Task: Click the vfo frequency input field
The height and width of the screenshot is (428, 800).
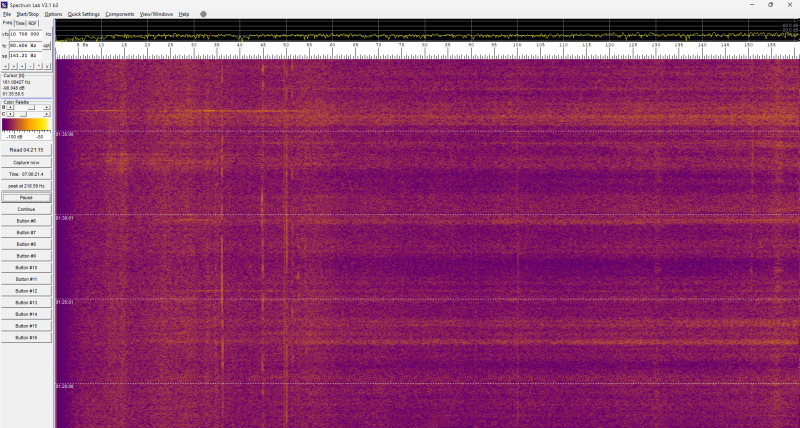Action: point(25,34)
